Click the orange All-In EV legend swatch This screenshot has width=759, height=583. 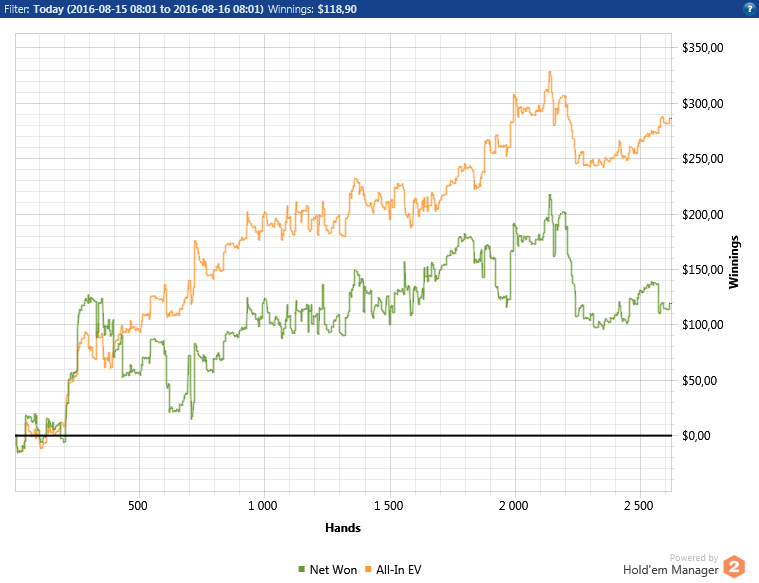tap(368, 569)
